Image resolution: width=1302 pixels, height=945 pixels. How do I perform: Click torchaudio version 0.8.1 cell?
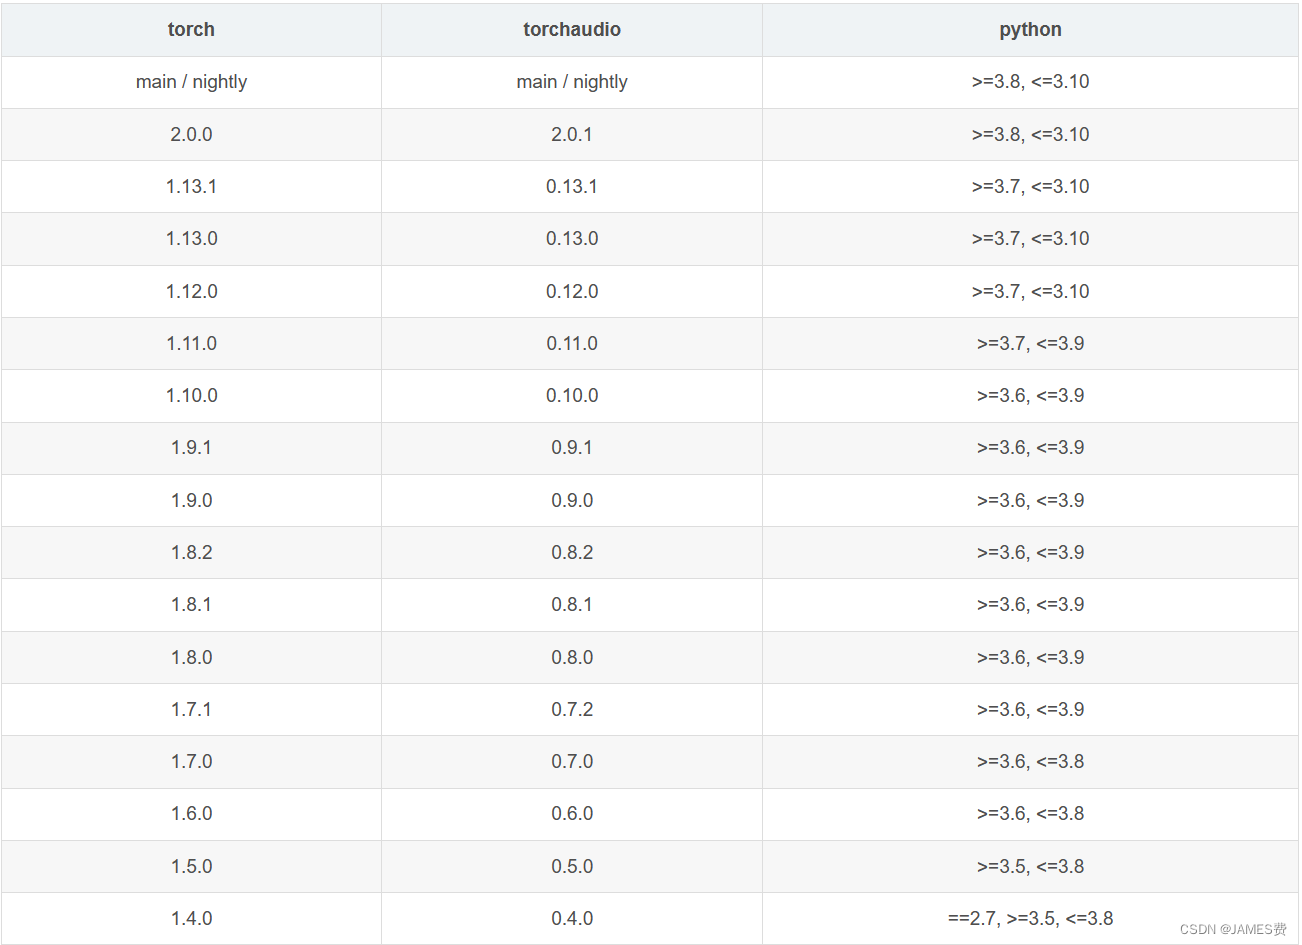pos(572,605)
